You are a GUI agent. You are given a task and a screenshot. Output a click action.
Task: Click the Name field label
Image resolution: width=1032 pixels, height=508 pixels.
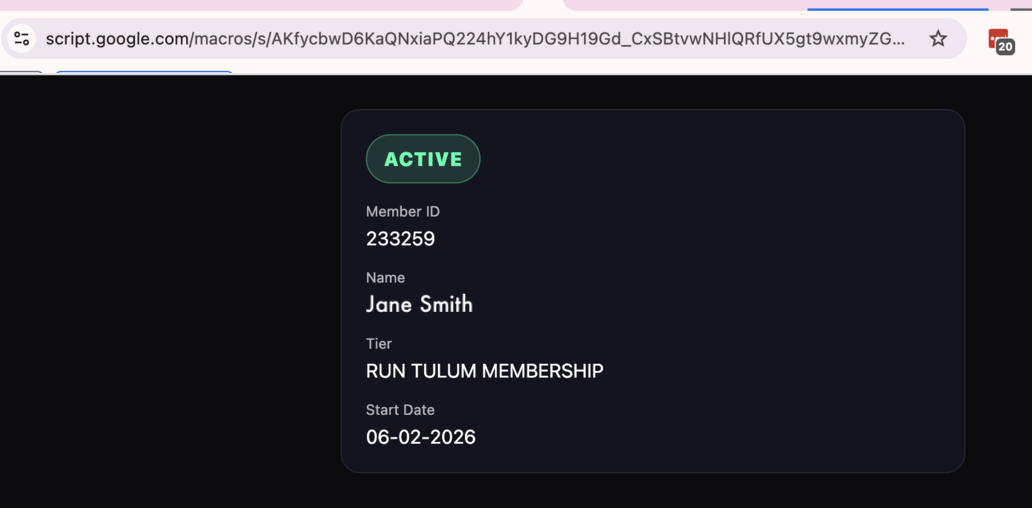click(x=385, y=277)
